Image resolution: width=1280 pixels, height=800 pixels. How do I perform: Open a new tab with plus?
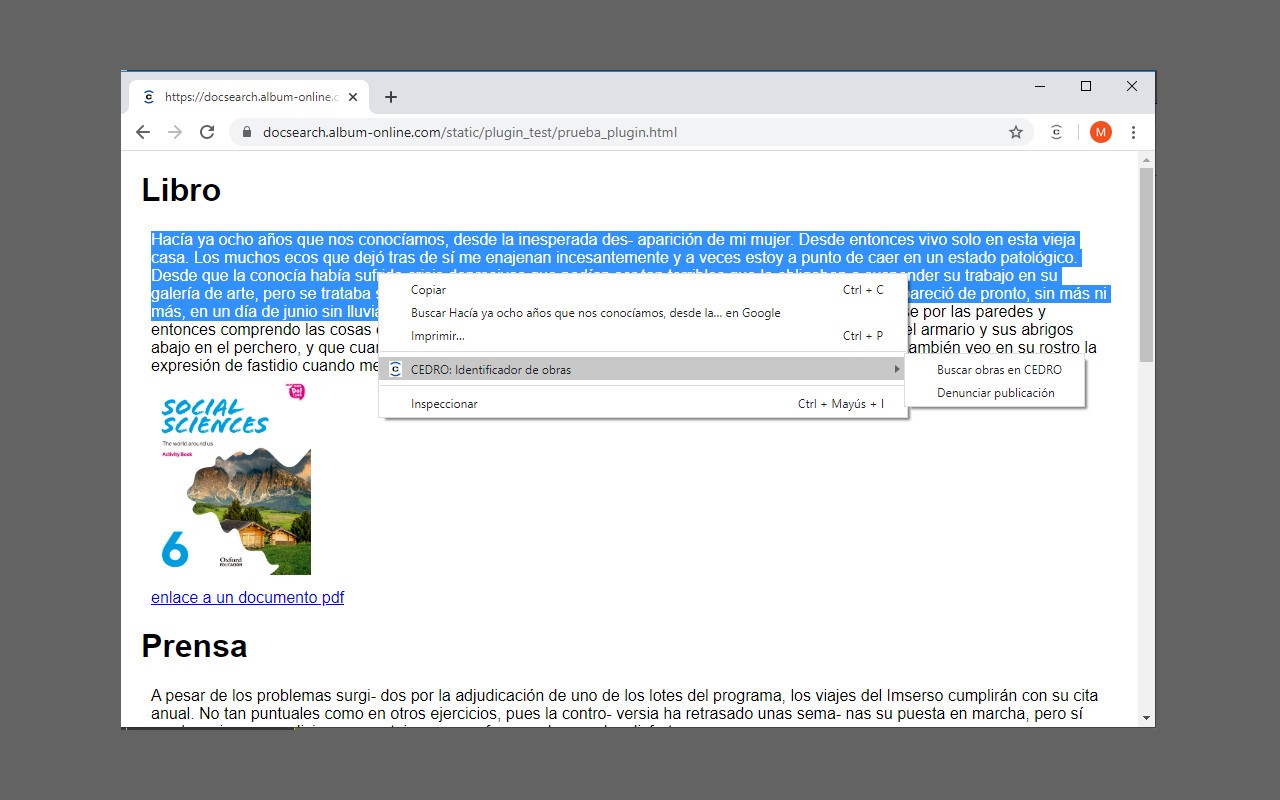pos(391,97)
